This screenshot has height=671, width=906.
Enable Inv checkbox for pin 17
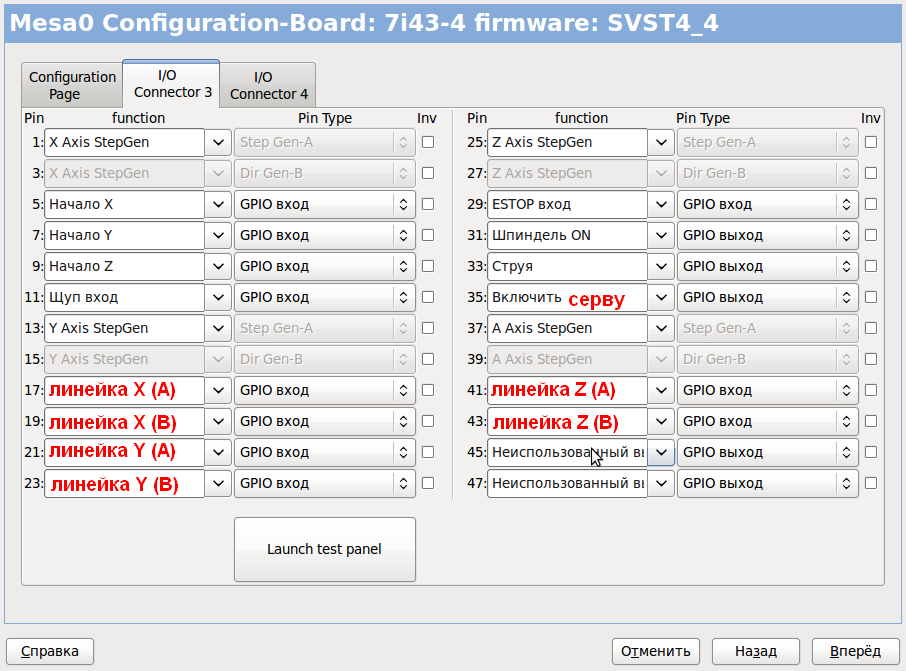coord(428,390)
